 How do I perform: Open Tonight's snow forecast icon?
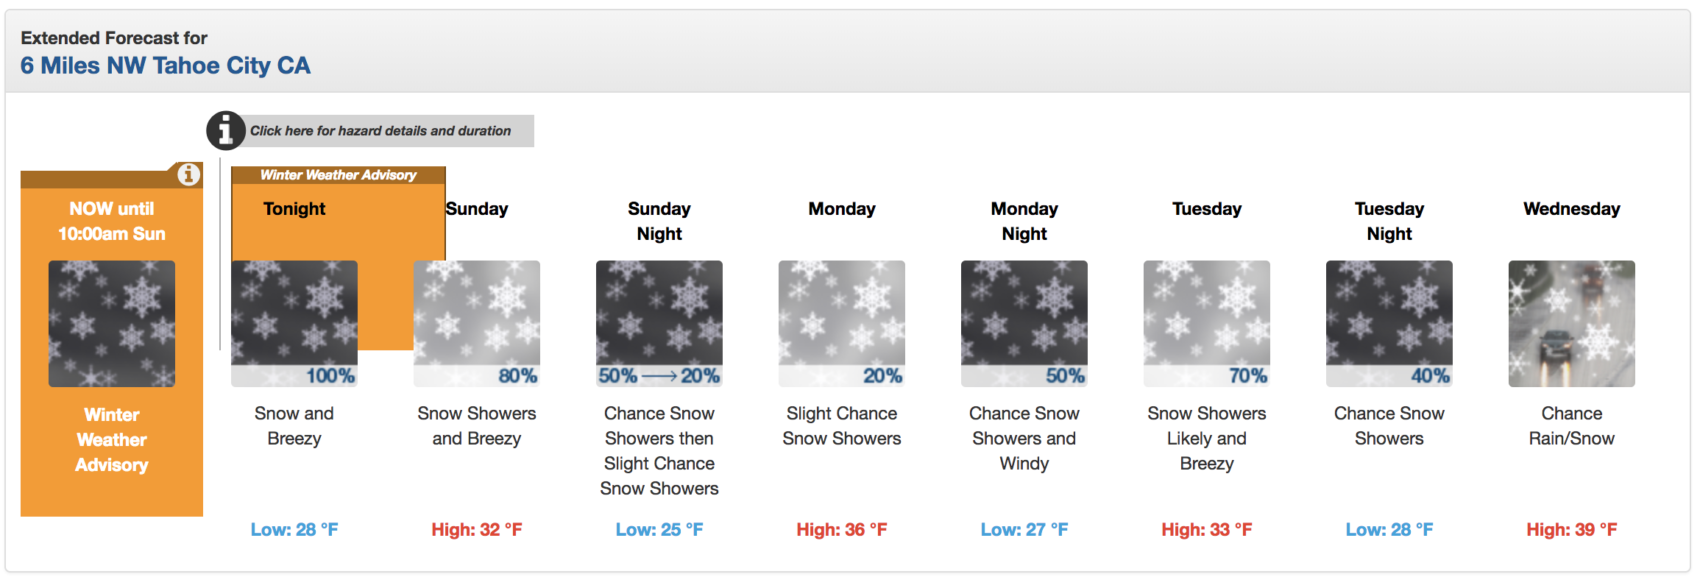click(x=294, y=324)
